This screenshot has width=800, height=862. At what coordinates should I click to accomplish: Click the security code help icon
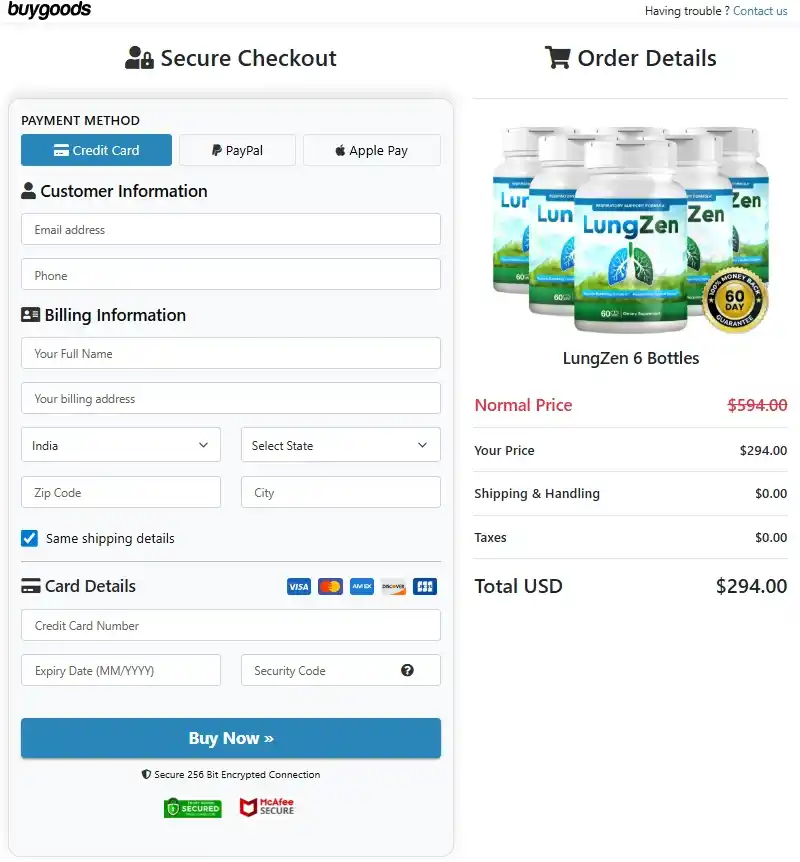pyautogui.click(x=407, y=670)
